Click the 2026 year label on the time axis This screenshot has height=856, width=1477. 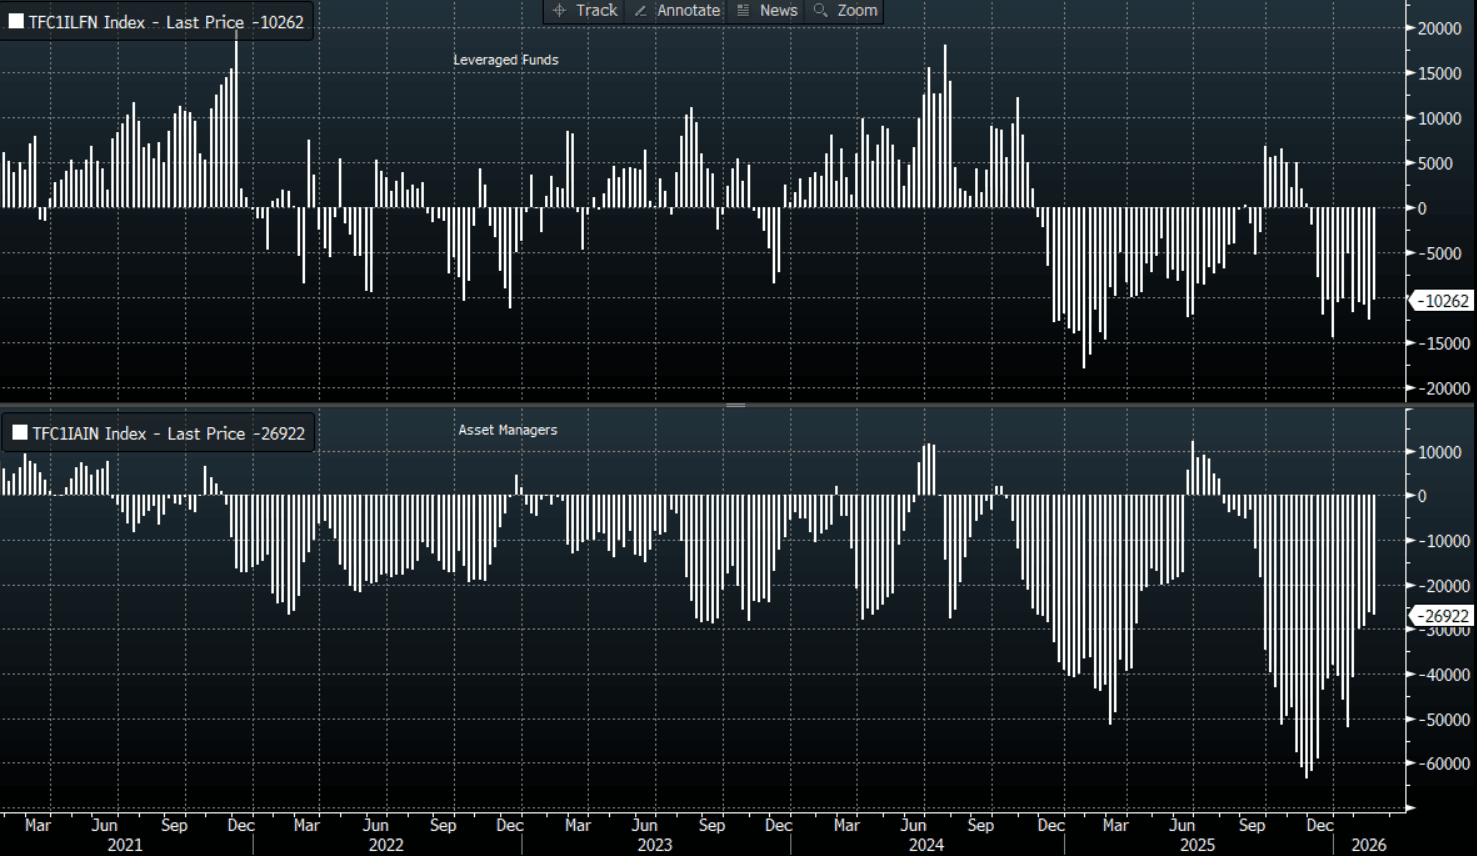tap(1368, 845)
